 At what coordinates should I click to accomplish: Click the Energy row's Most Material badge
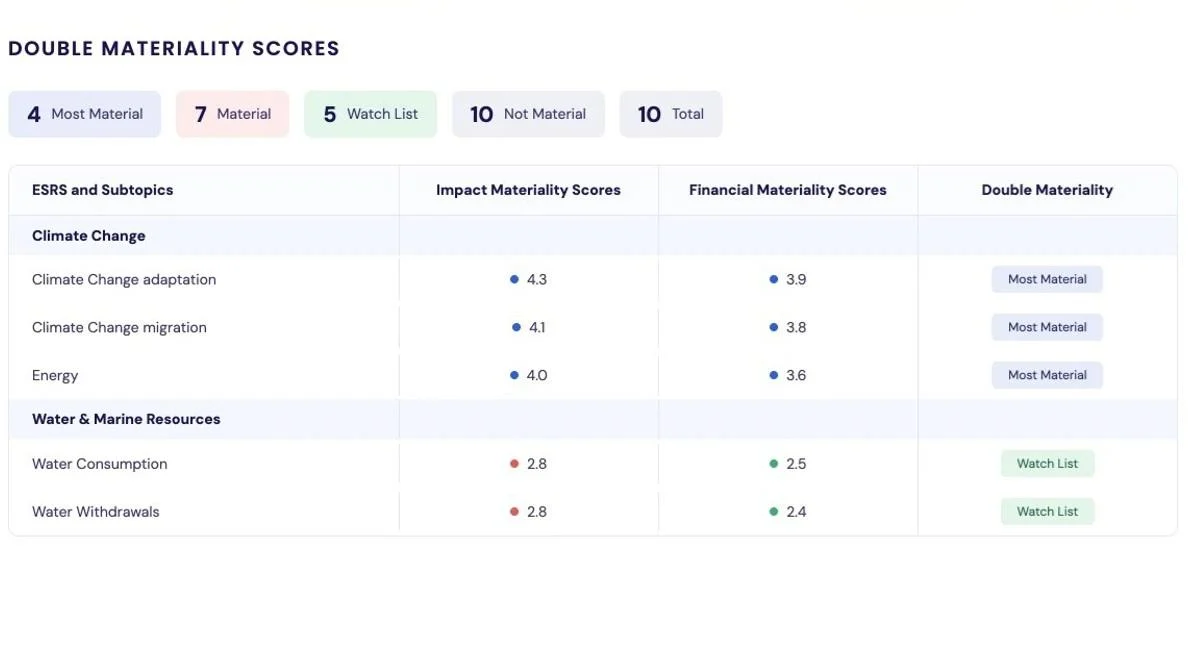(1047, 375)
